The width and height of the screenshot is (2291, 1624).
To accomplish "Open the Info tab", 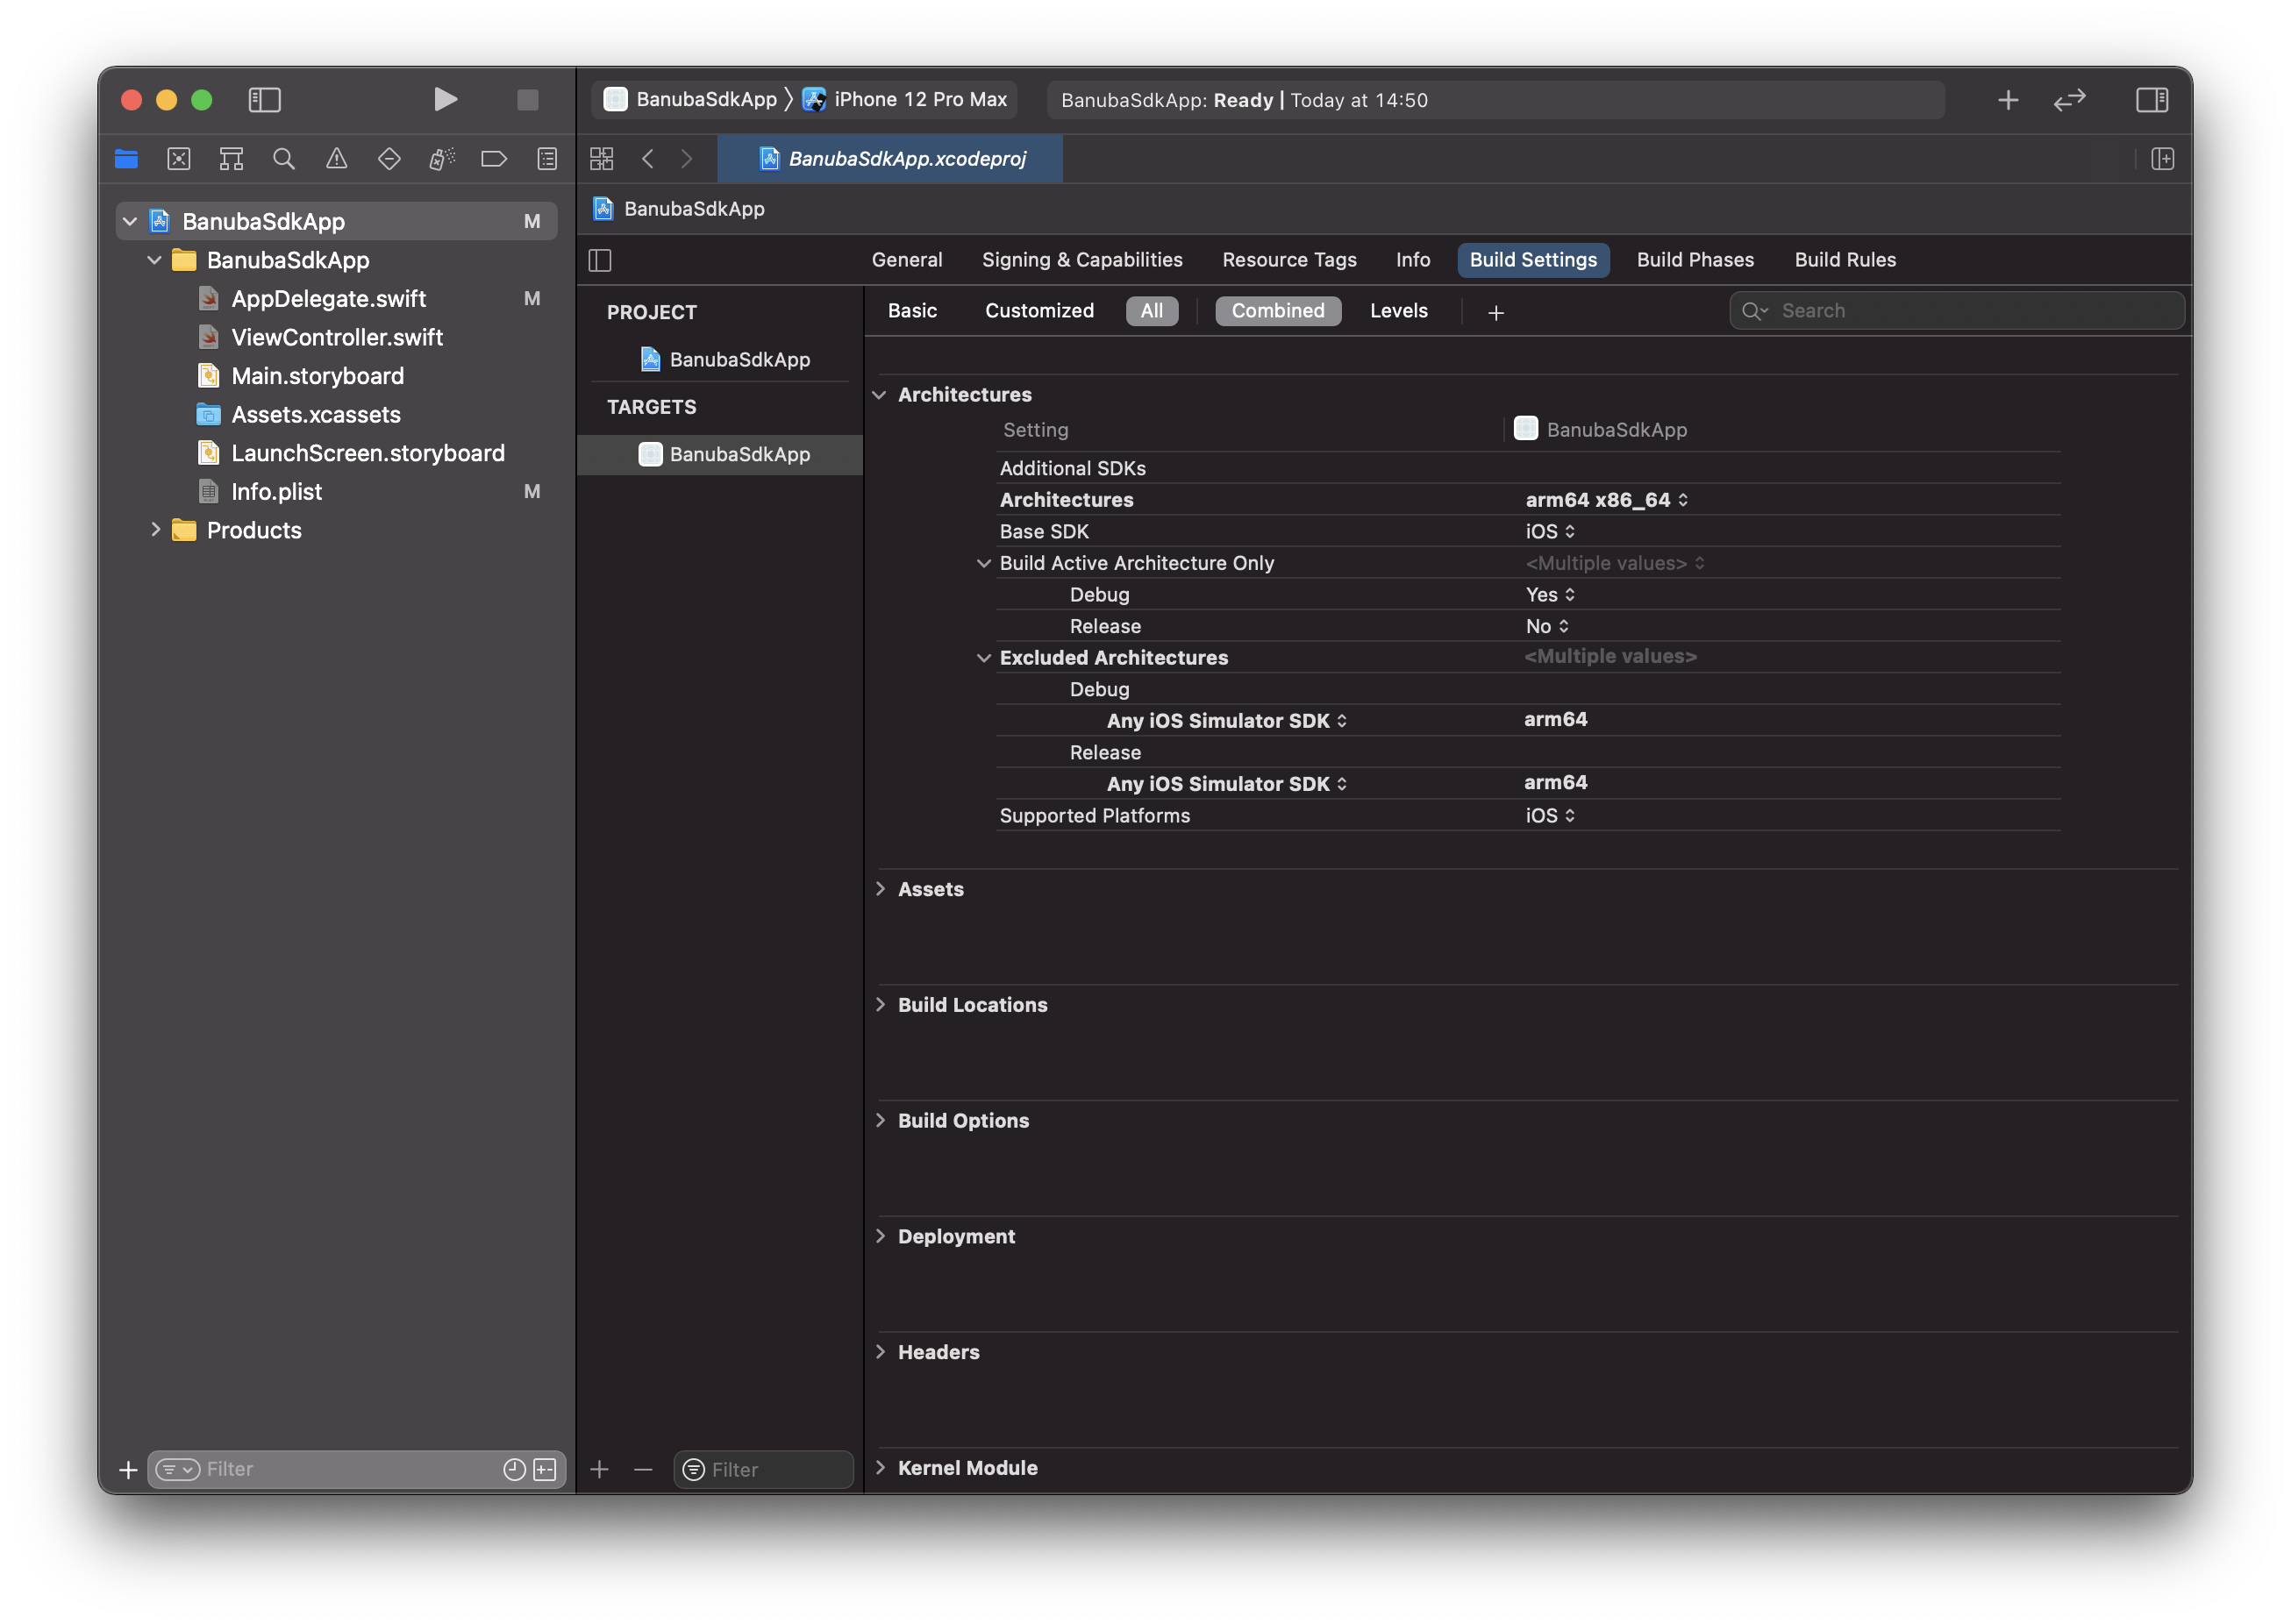I will click(1413, 260).
